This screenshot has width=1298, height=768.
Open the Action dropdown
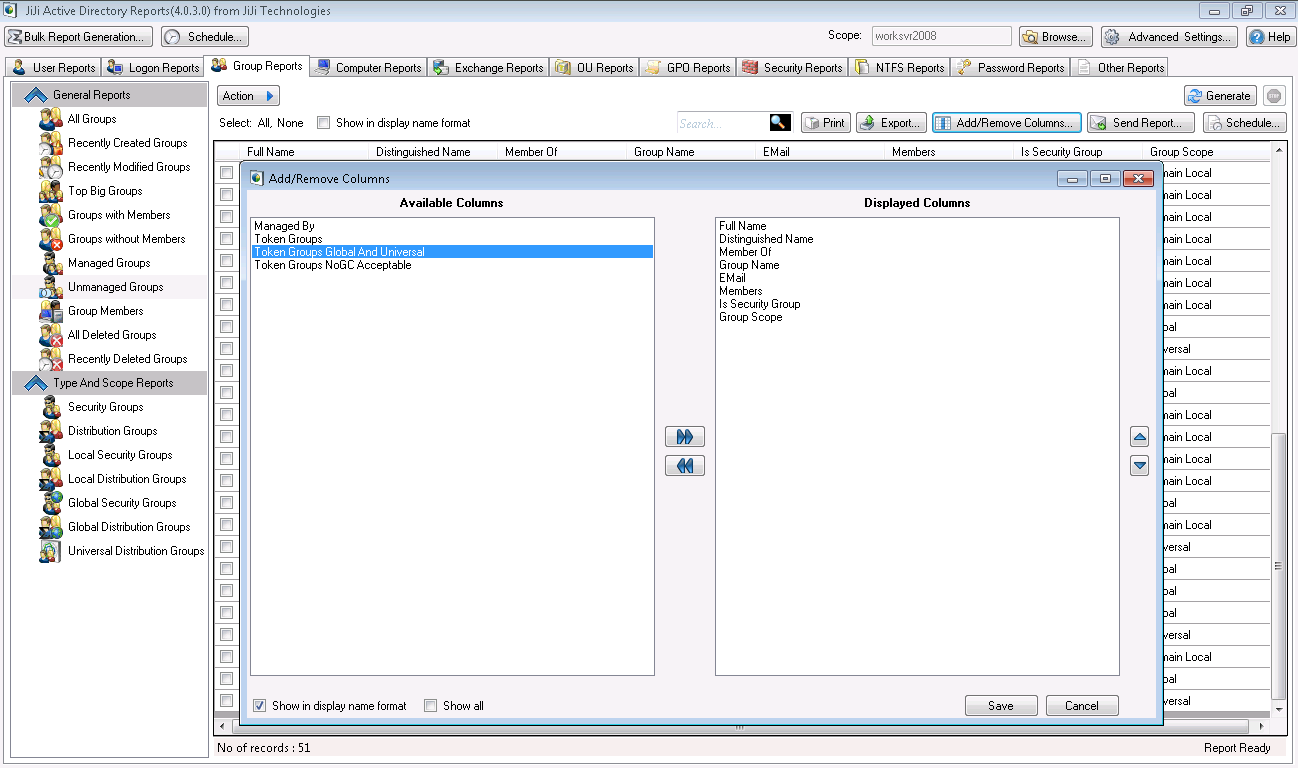[248, 96]
